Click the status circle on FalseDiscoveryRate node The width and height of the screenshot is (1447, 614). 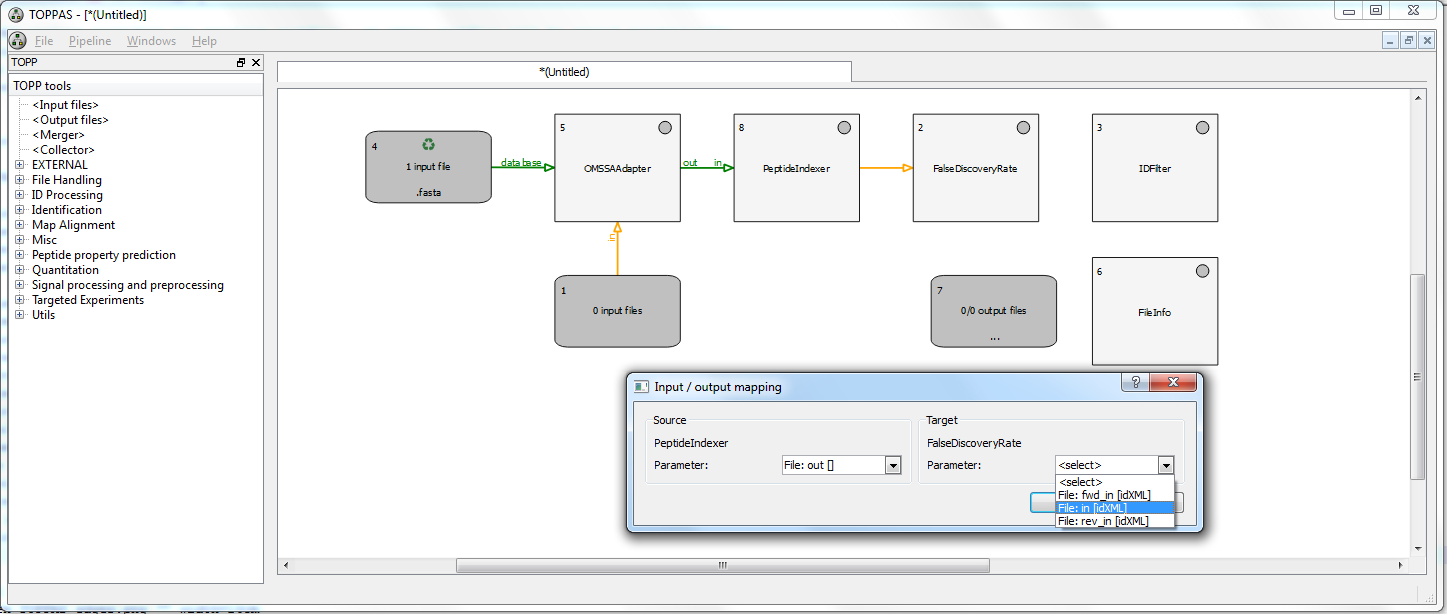1023,128
